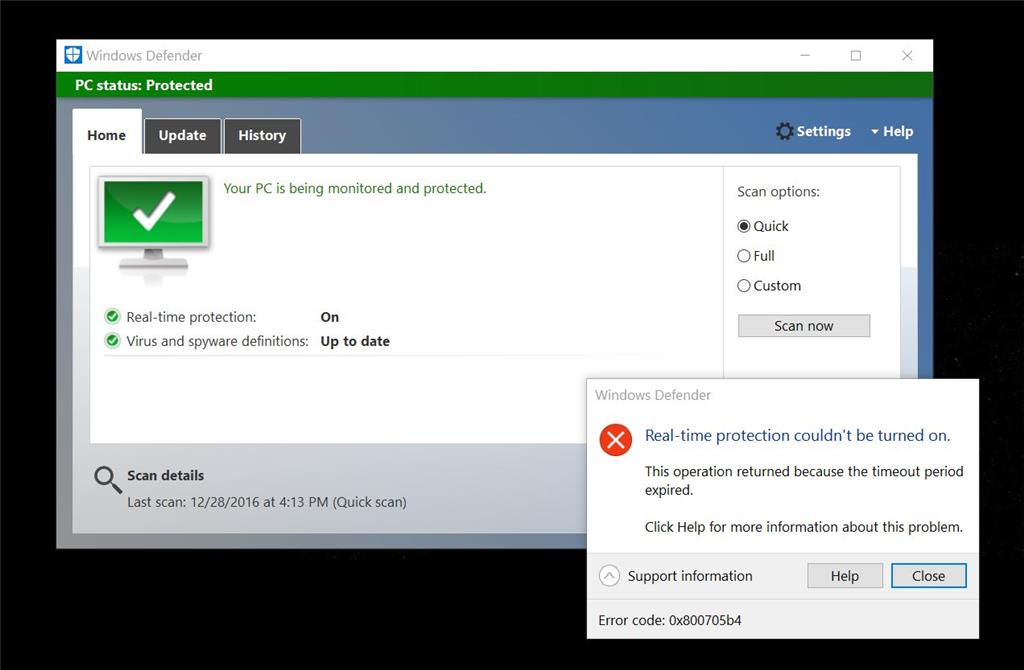The image size is (1024, 670).
Task: Click the red error X icon in dialog
Action: pyautogui.click(x=616, y=439)
